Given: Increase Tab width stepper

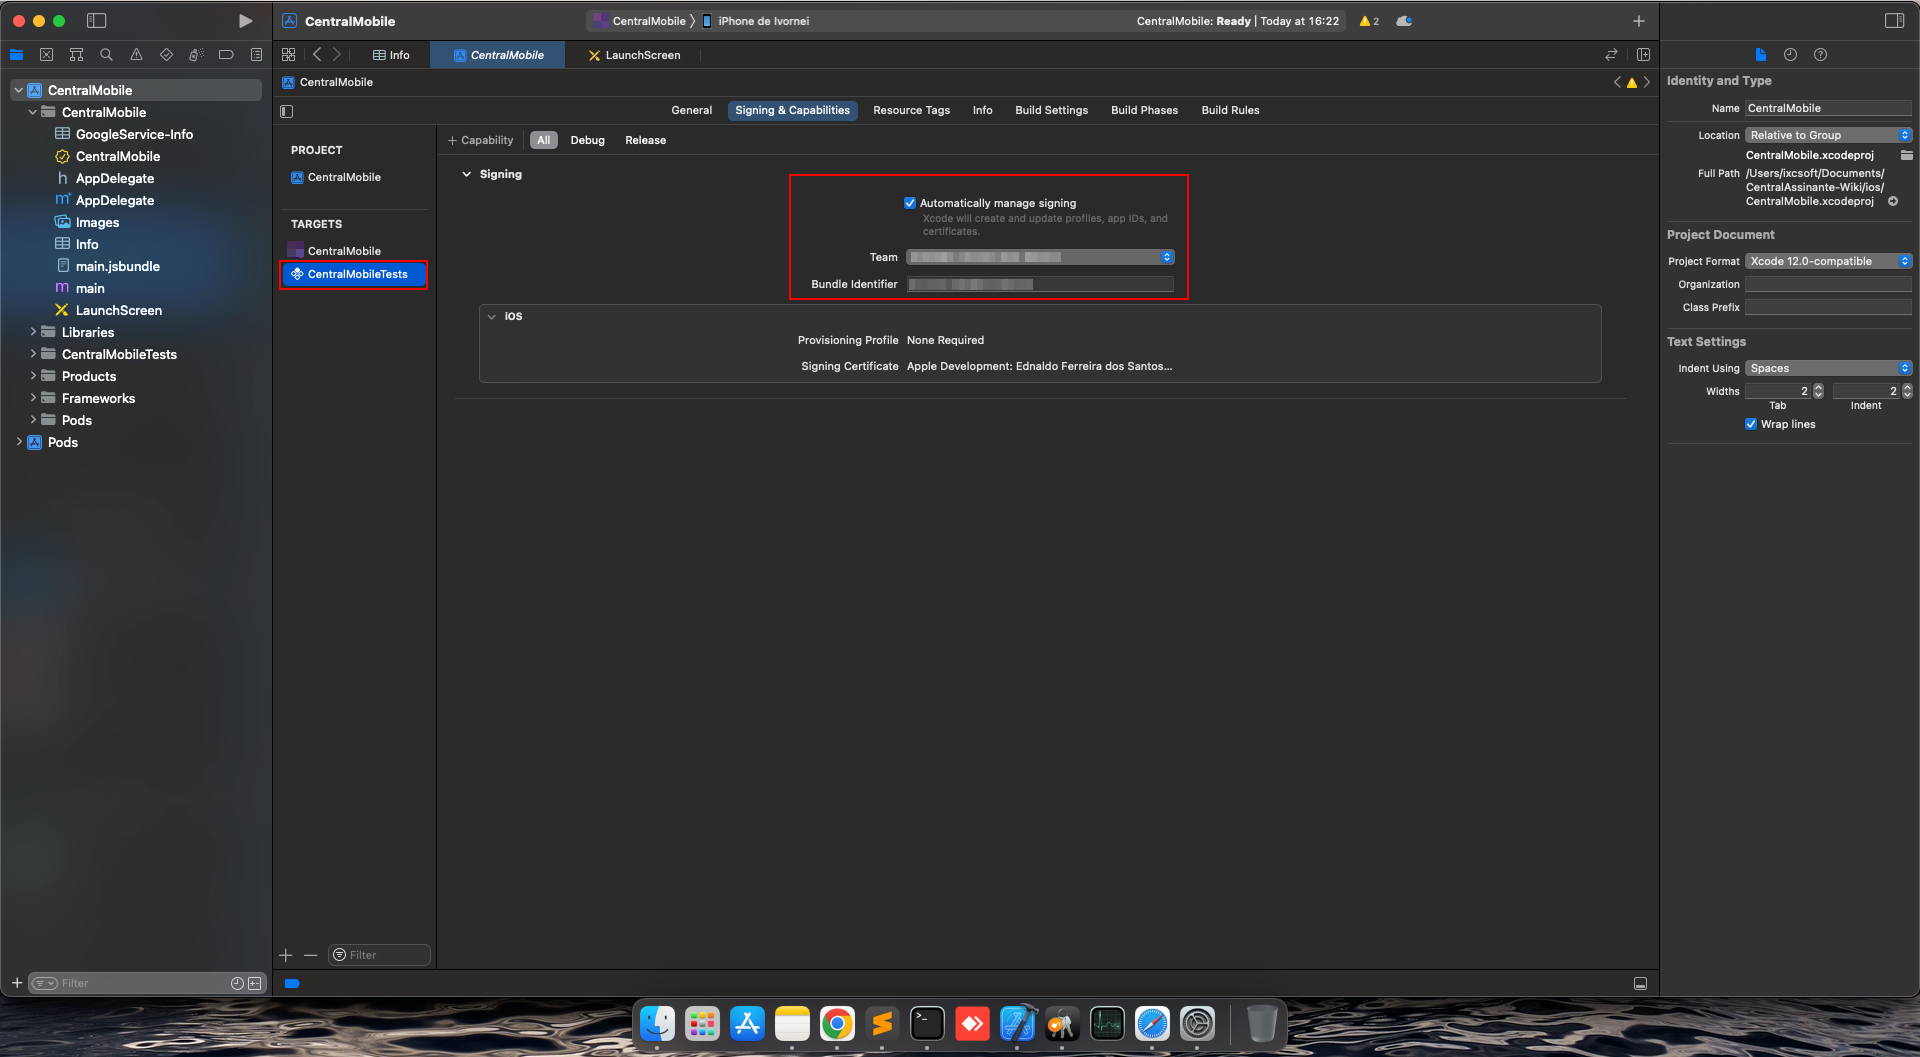Looking at the screenshot, I should click(x=1818, y=388).
